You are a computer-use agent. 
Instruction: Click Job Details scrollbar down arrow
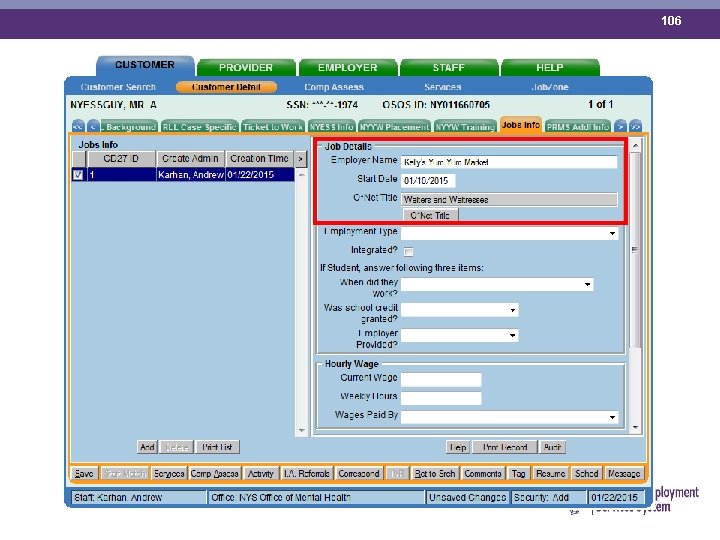[635, 428]
